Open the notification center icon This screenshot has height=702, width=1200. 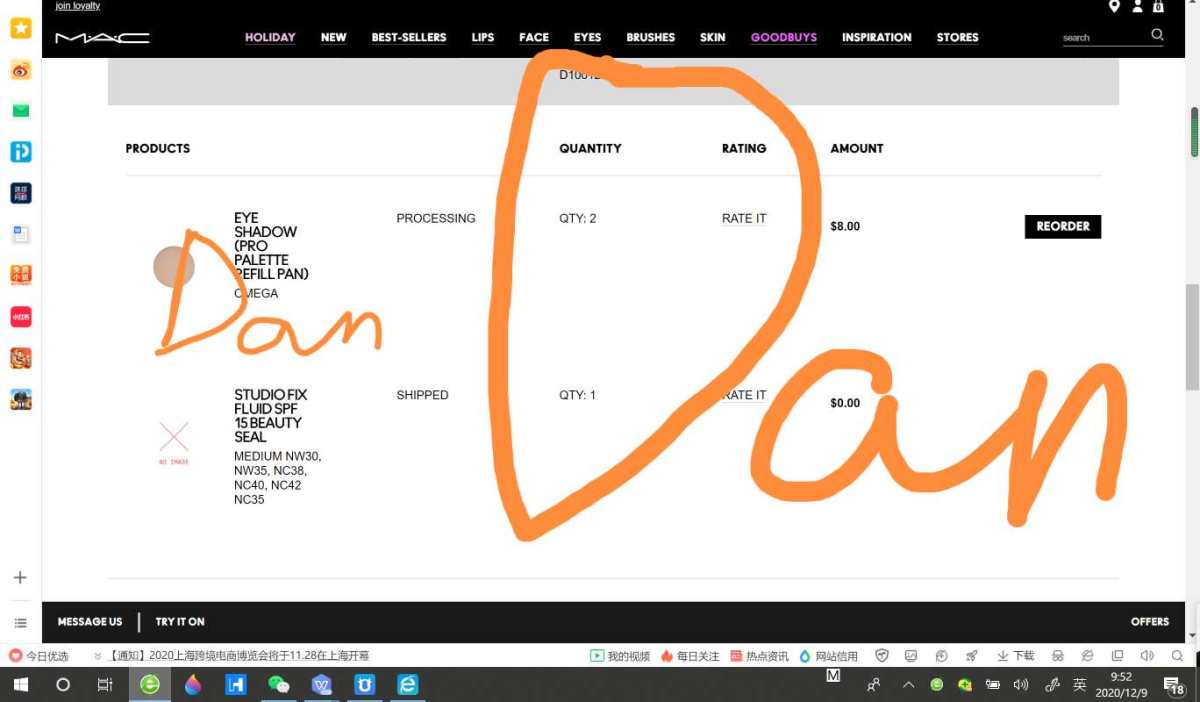tap(1175, 685)
